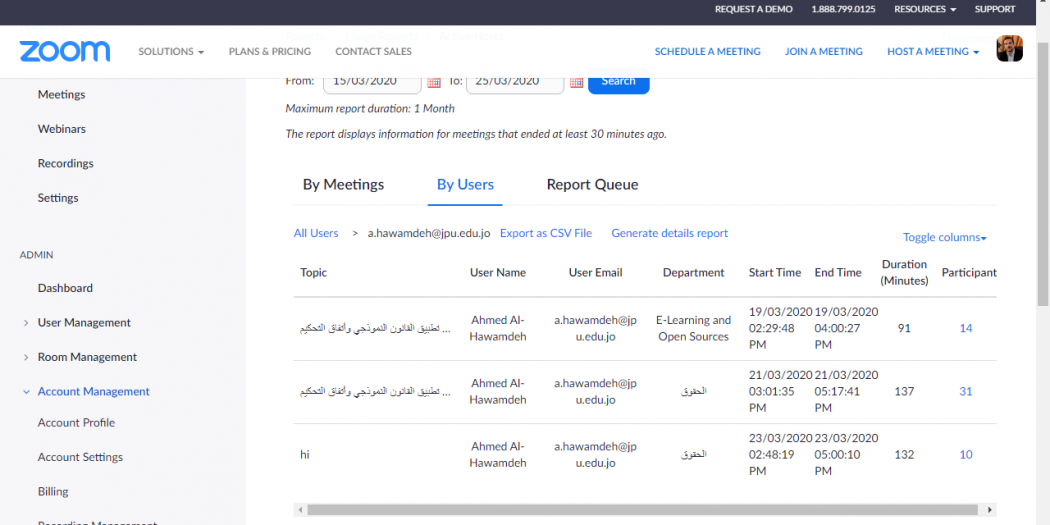Open Account Profile in the sidebar
This screenshot has width=1050, height=525.
click(76, 423)
